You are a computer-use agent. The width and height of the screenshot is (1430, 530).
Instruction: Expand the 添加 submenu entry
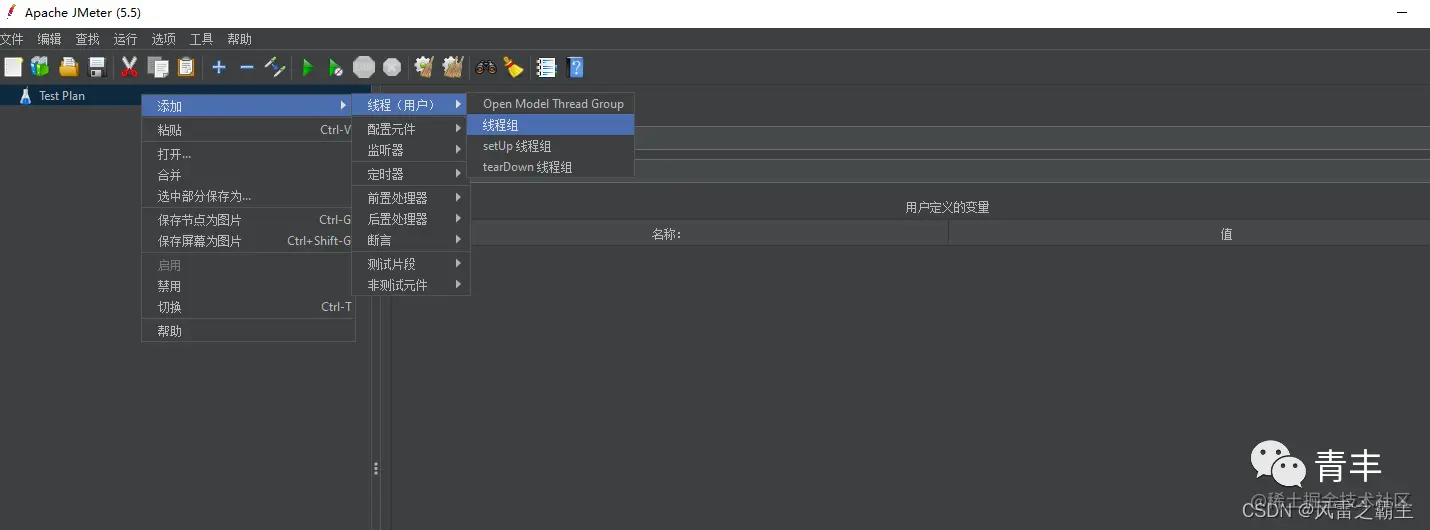pos(248,105)
